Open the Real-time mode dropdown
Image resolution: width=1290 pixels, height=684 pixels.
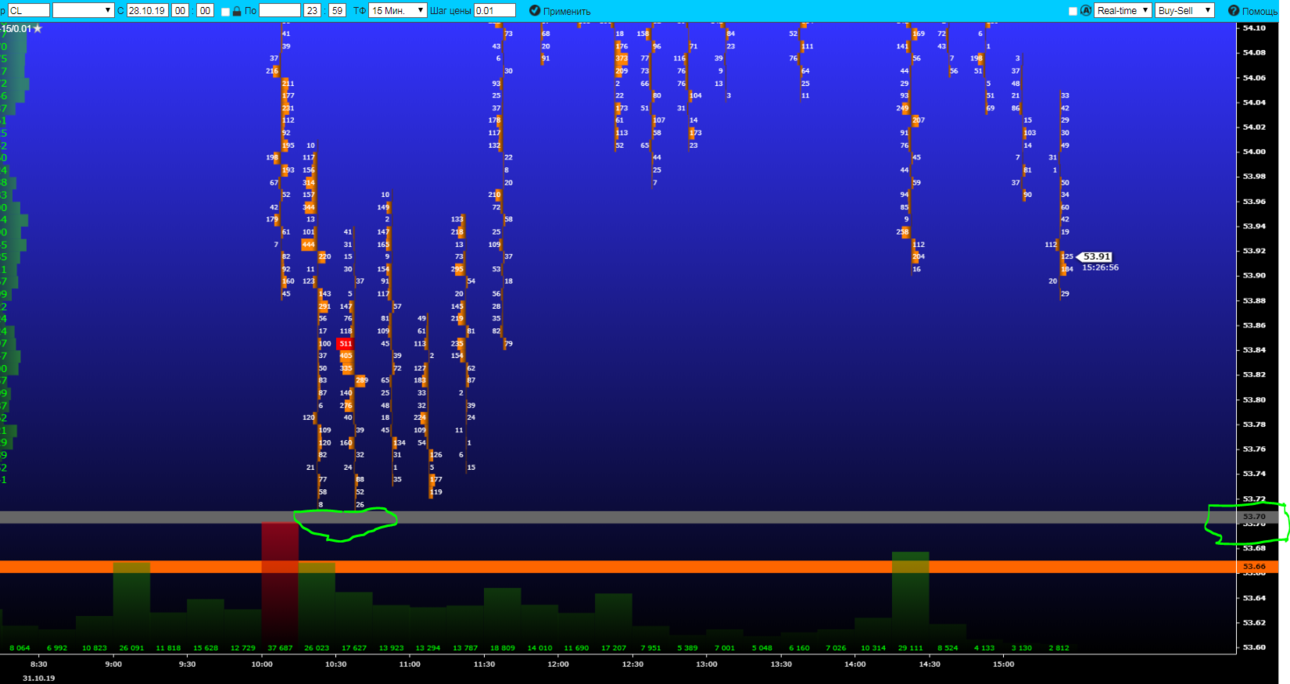tap(1121, 10)
